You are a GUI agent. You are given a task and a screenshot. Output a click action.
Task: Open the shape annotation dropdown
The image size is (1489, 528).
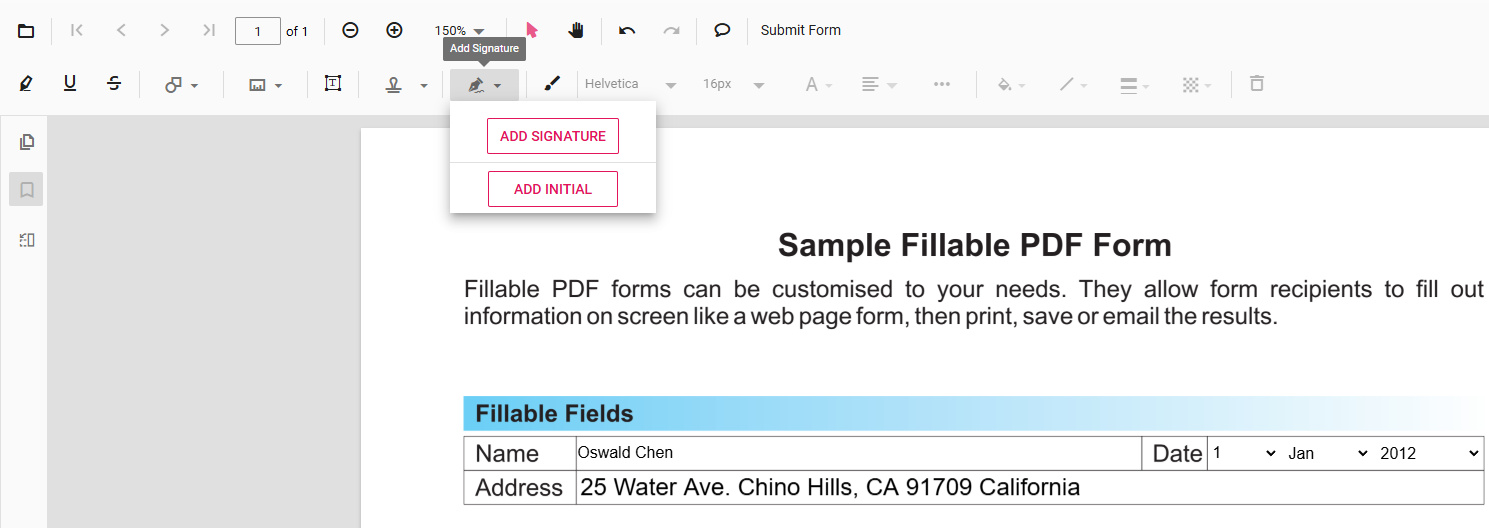pyautogui.click(x=181, y=86)
